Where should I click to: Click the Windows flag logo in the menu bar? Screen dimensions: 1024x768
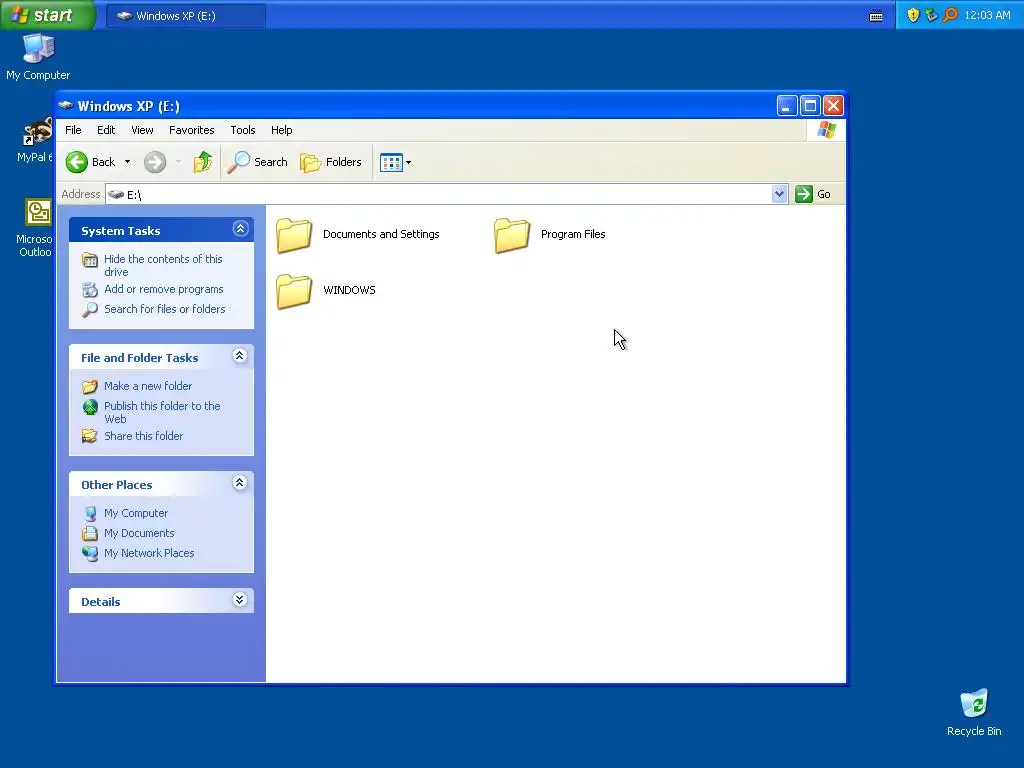826,129
